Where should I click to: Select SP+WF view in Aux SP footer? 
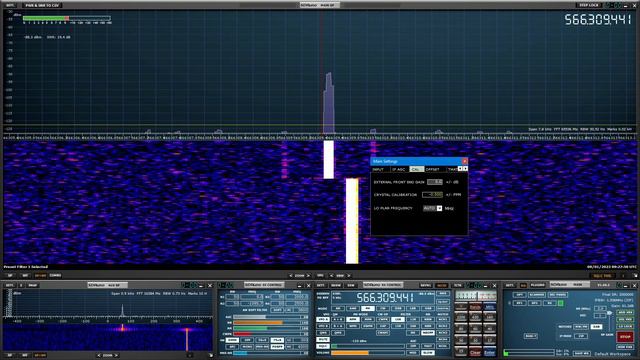(40, 356)
